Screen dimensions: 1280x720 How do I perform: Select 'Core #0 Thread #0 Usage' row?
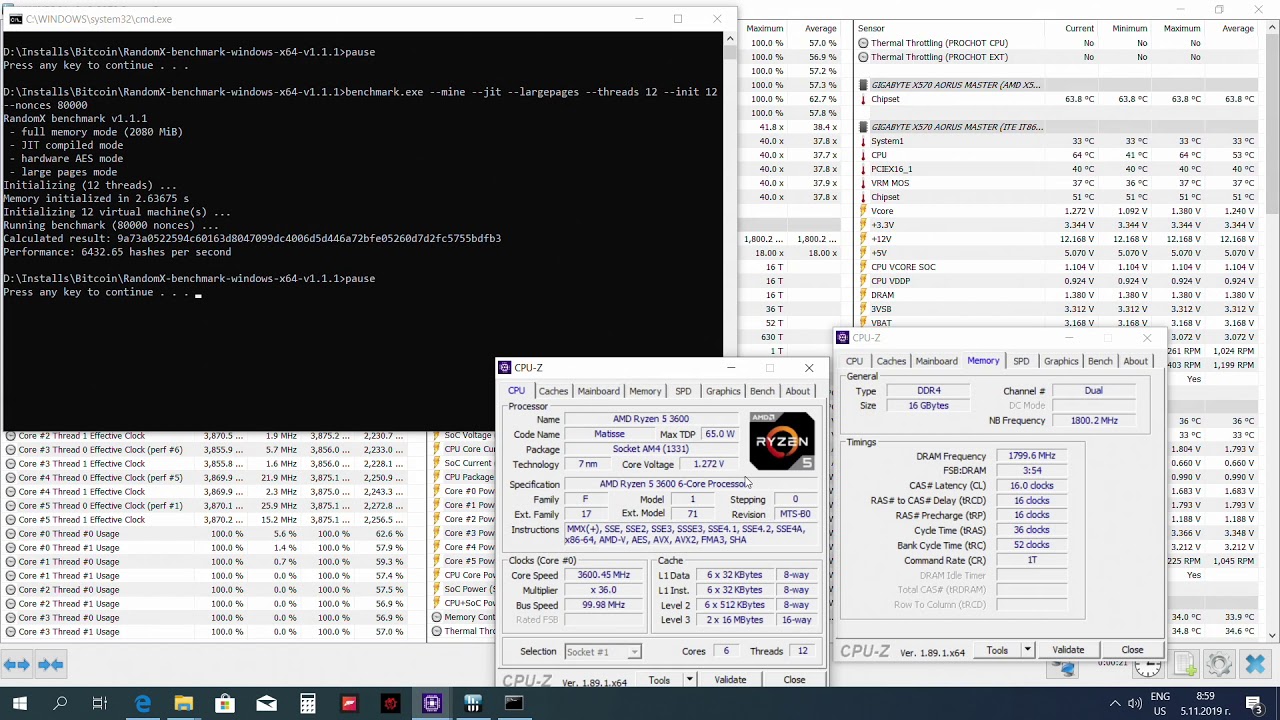212,534
